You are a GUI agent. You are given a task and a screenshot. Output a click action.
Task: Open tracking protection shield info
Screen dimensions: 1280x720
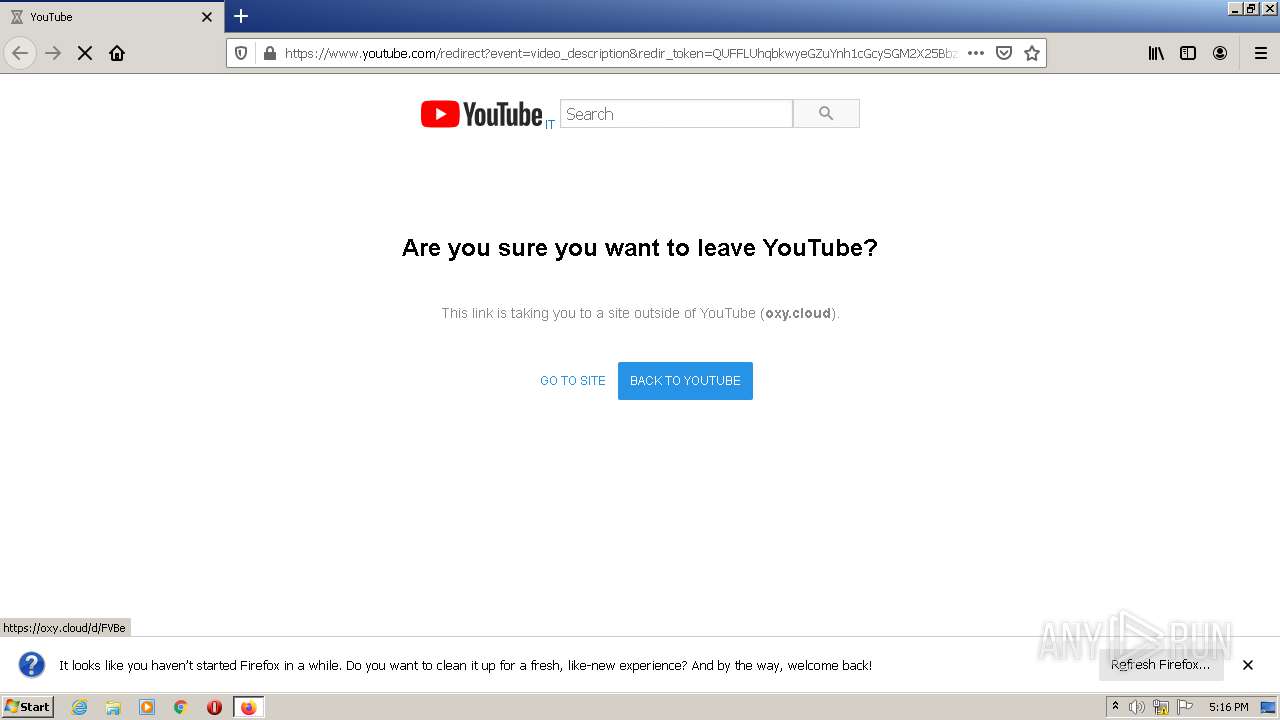coord(241,53)
